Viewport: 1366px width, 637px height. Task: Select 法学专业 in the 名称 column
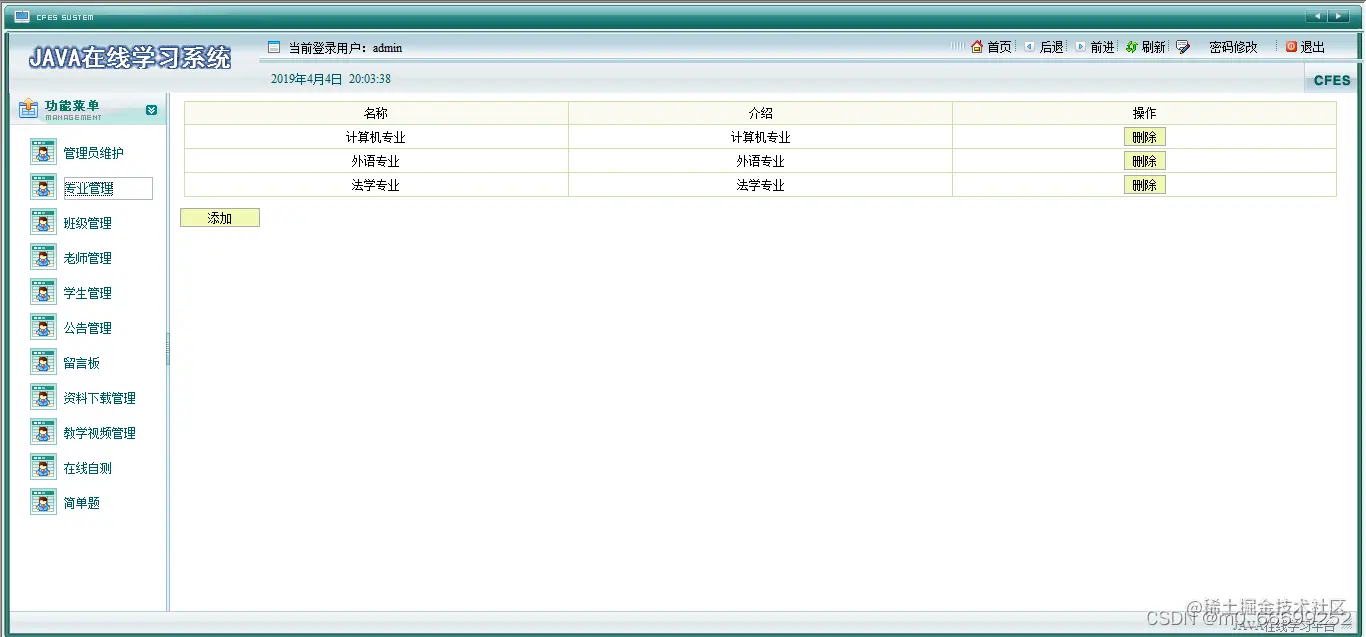(376, 185)
